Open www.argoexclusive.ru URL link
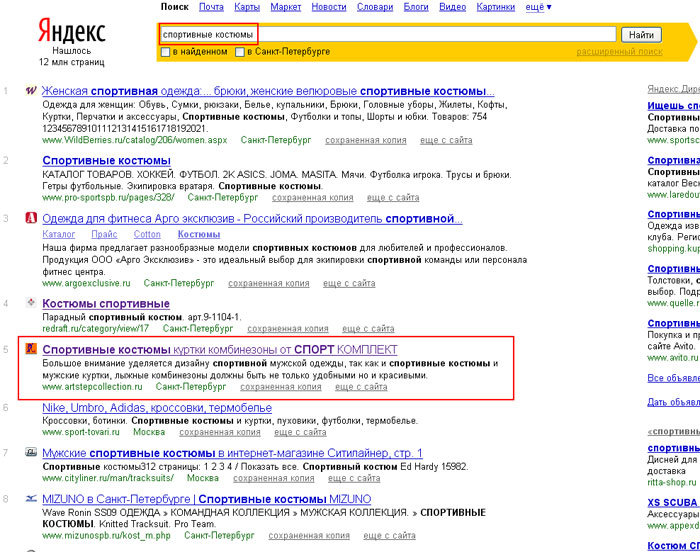Screen dimensions: 700x552 [x=86, y=283]
